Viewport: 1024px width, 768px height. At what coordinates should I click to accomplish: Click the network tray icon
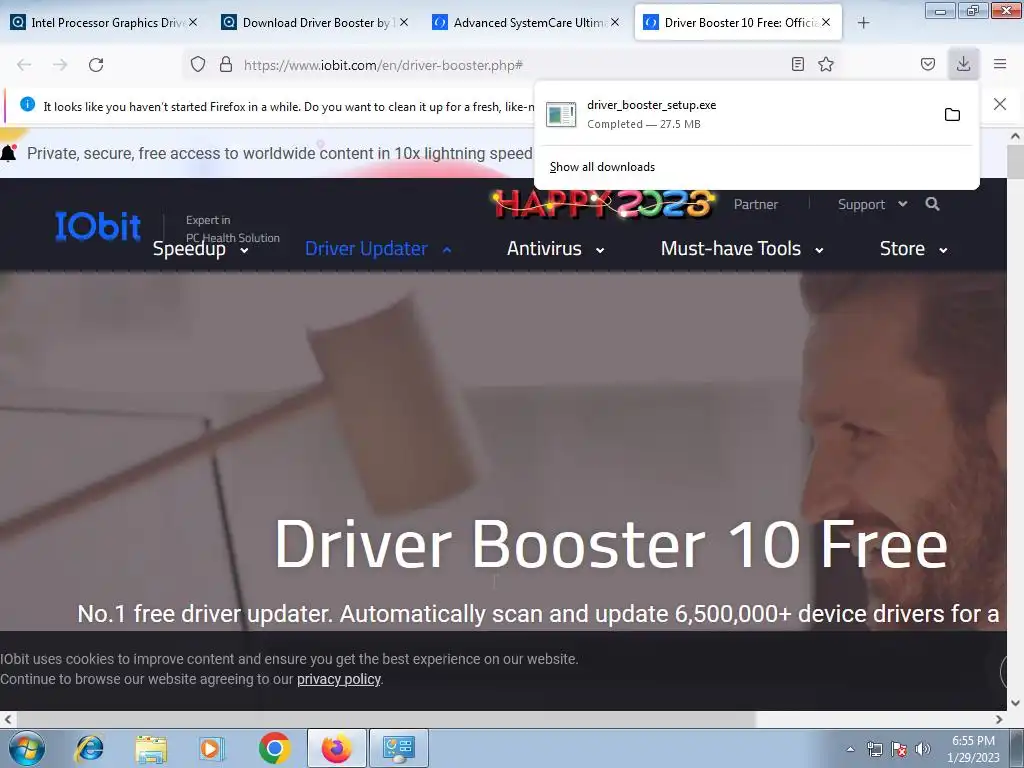[874, 749]
